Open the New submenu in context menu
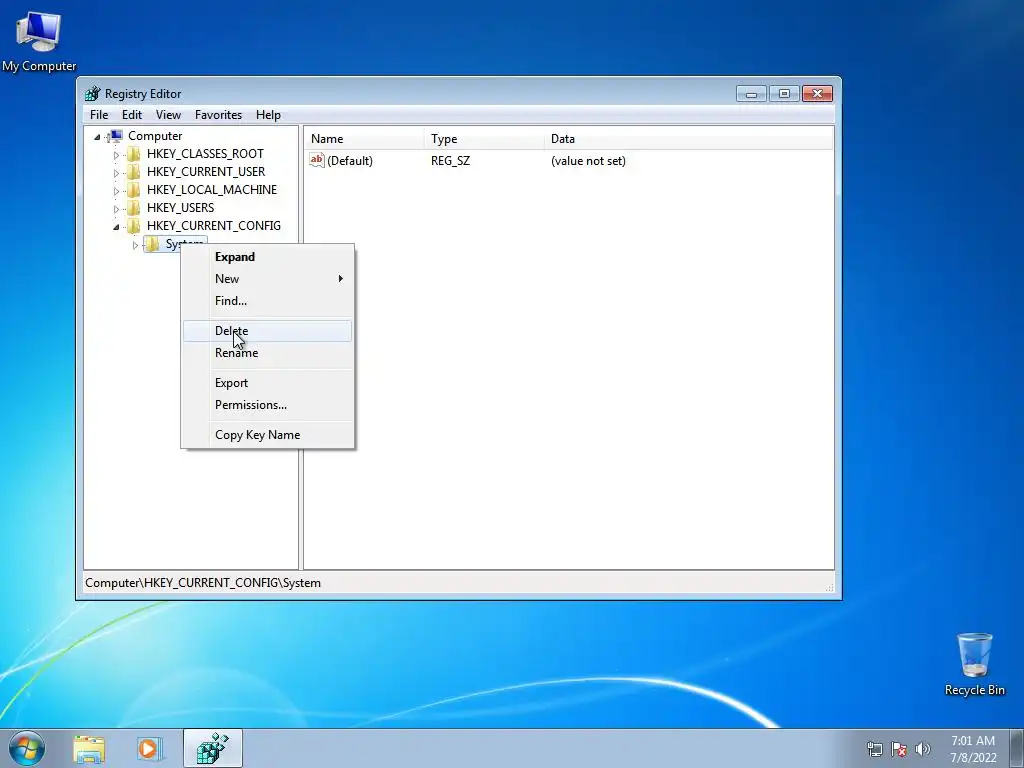This screenshot has width=1024, height=768. coord(267,279)
